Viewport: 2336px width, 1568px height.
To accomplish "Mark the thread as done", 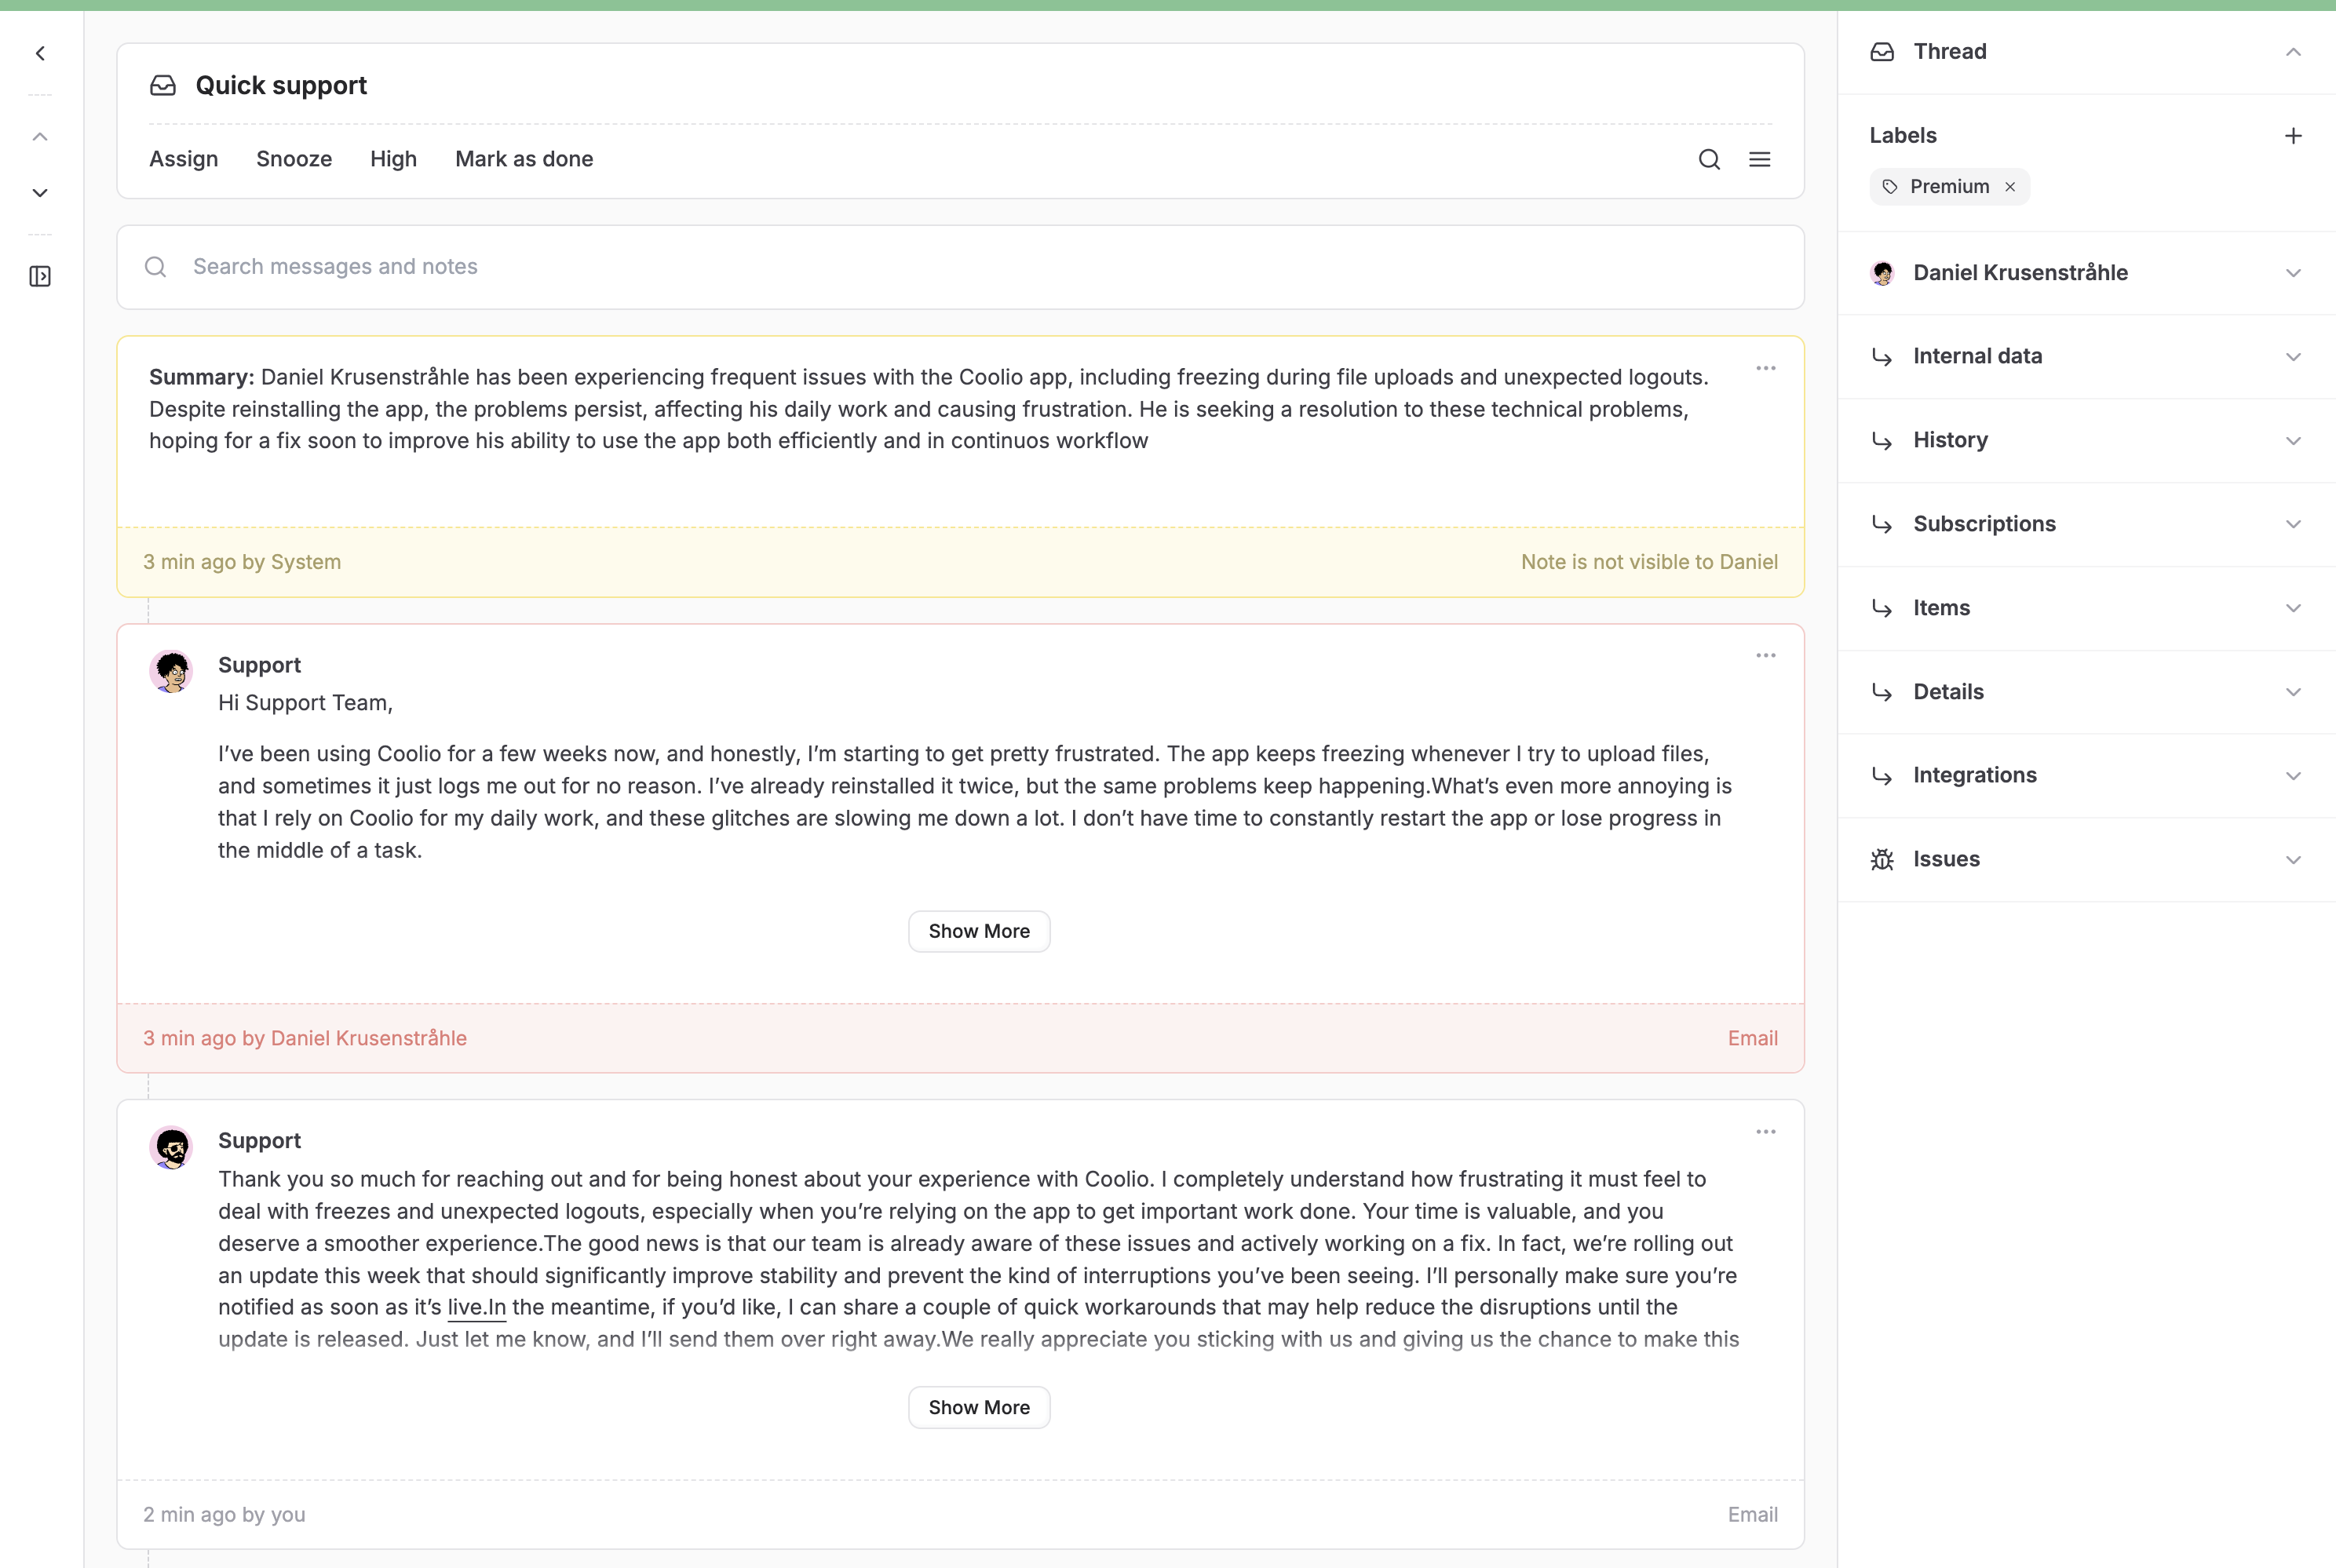I will pos(524,159).
